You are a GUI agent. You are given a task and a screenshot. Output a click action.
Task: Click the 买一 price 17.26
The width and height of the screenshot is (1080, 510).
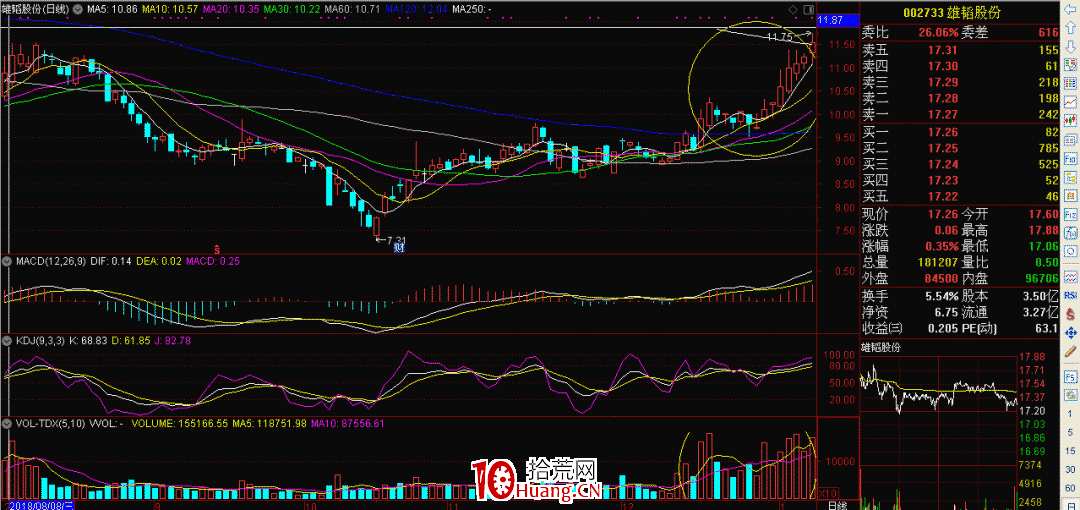[x=942, y=132]
